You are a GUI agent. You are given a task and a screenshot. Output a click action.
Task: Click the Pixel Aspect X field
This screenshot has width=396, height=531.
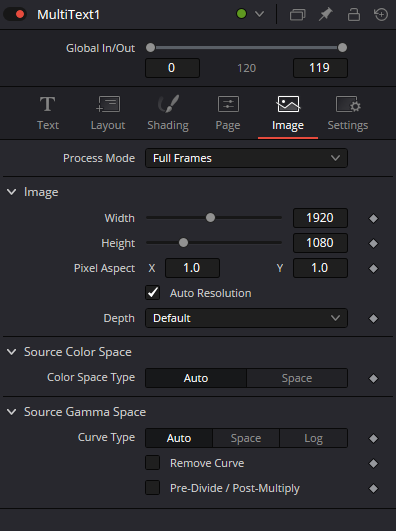(x=192, y=268)
